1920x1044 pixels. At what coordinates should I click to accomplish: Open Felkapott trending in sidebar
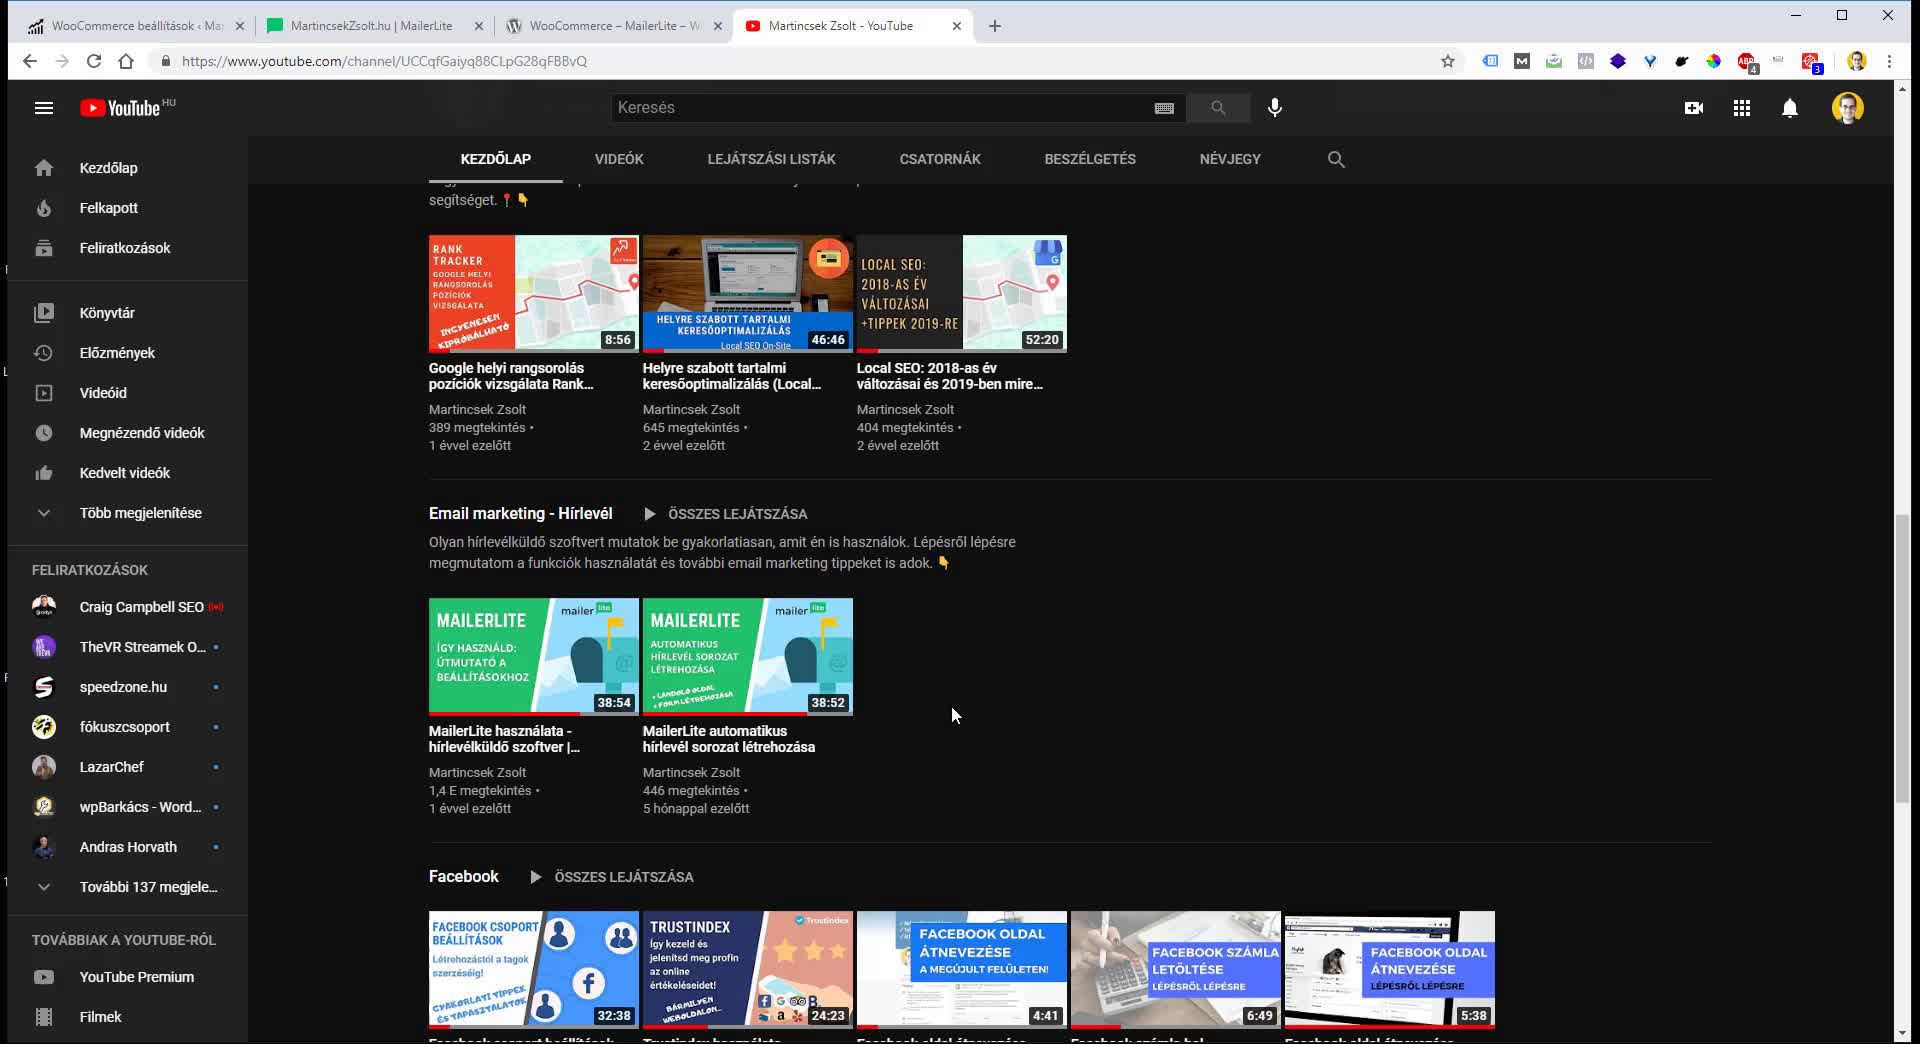click(128, 208)
